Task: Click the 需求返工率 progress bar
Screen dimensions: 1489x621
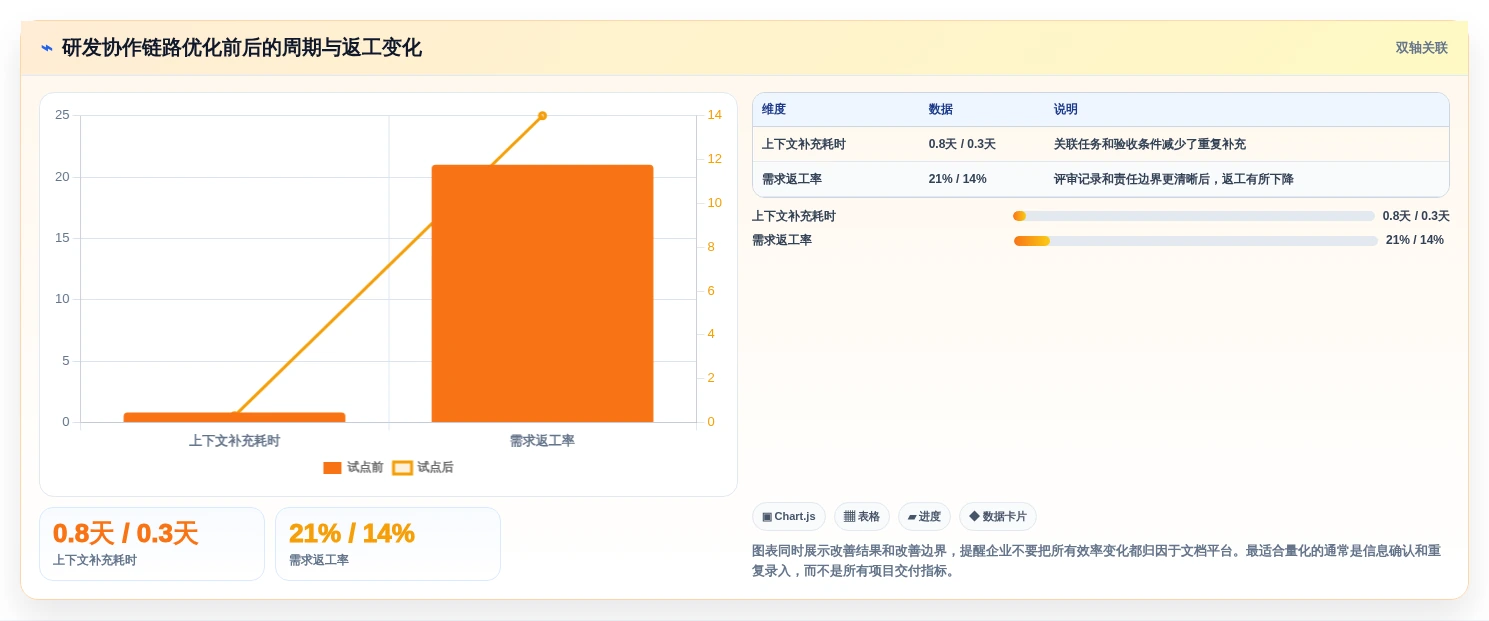Action: (x=1196, y=241)
